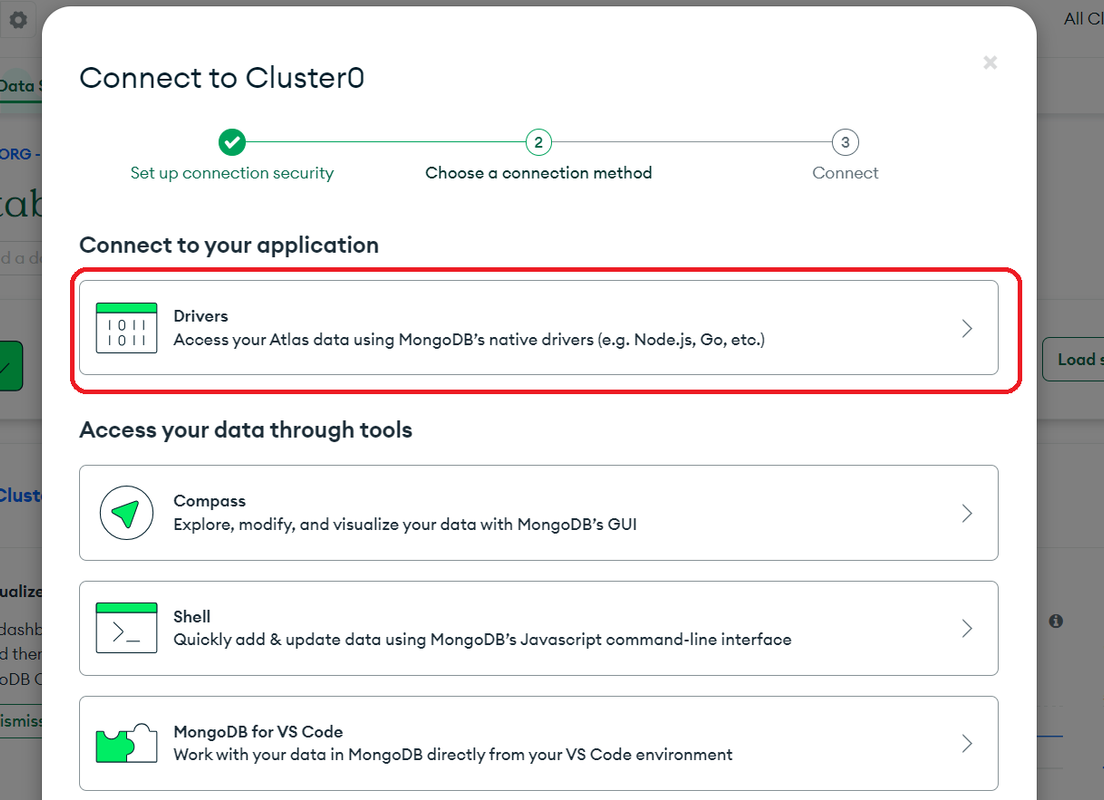The height and width of the screenshot is (800, 1104).
Task: Click the 'Connect to Cluster0' dialog title
Action: [222, 77]
